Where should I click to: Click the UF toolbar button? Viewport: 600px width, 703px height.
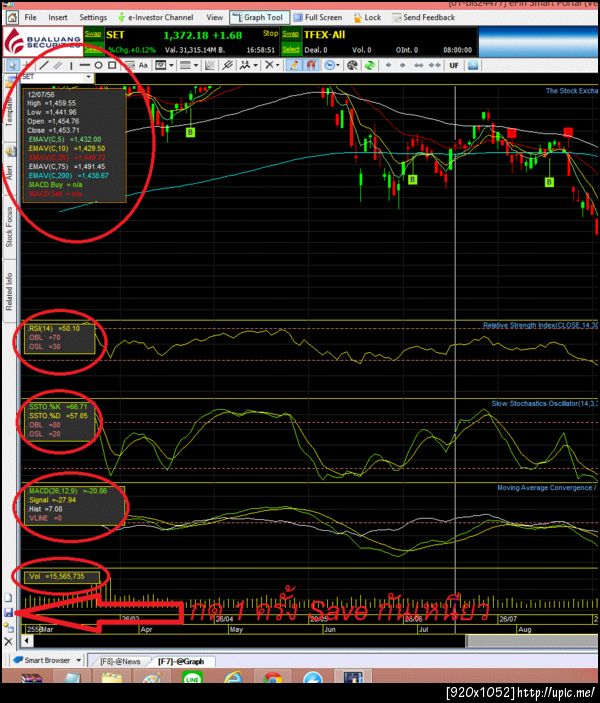454,65
